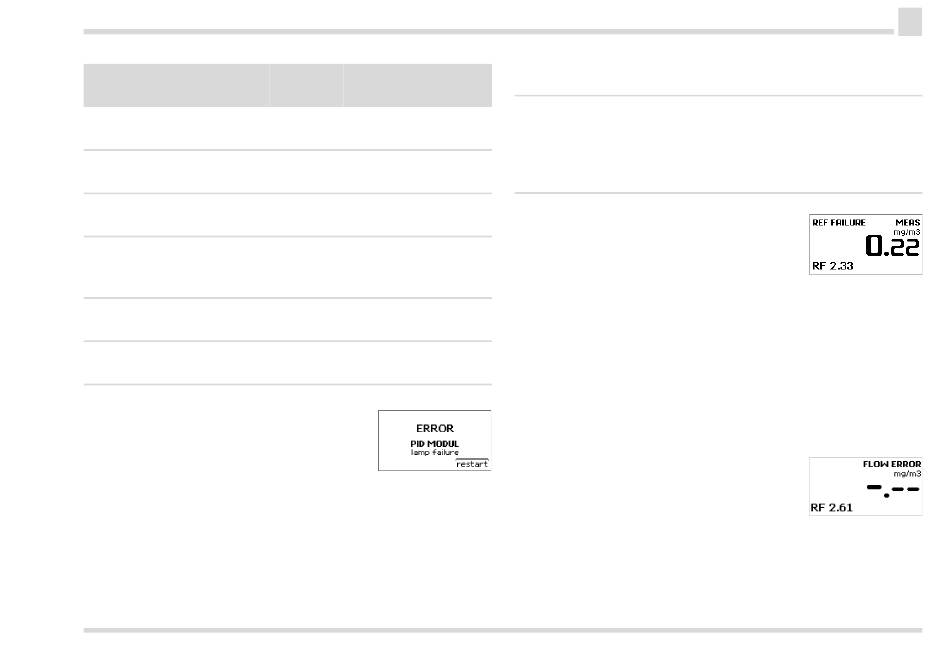Click the 0.22 measurement reading
950x660 pixels.
892,246
